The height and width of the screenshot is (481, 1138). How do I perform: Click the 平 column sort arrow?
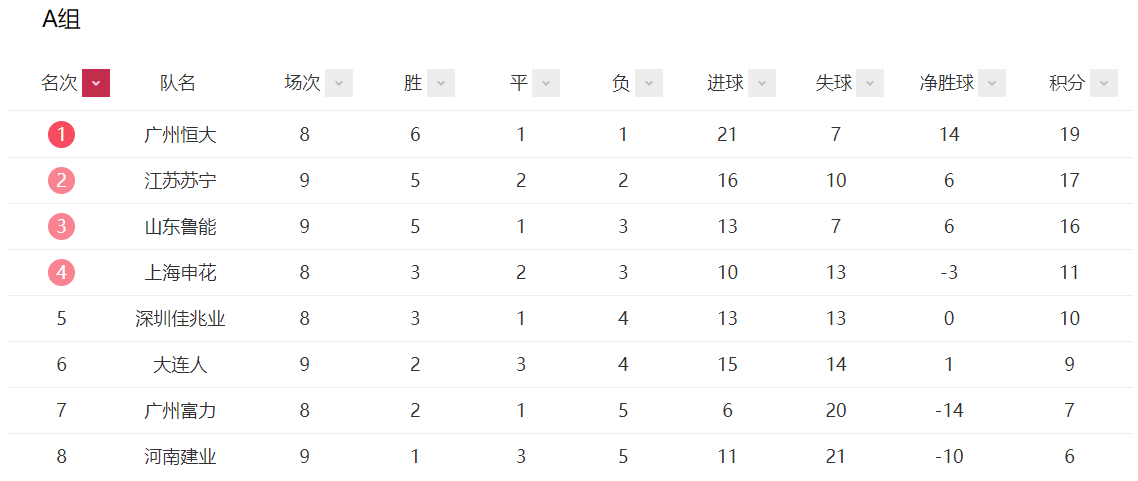pos(546,83)
